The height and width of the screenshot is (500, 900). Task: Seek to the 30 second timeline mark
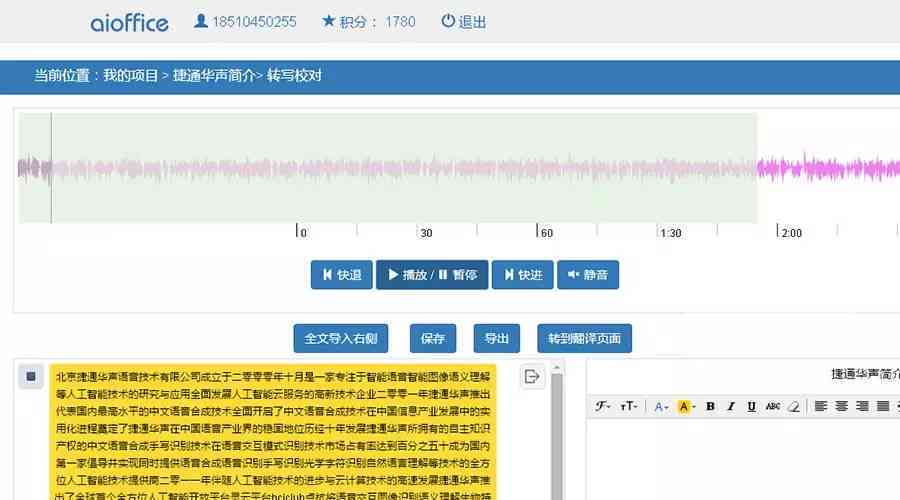(425, 233)
